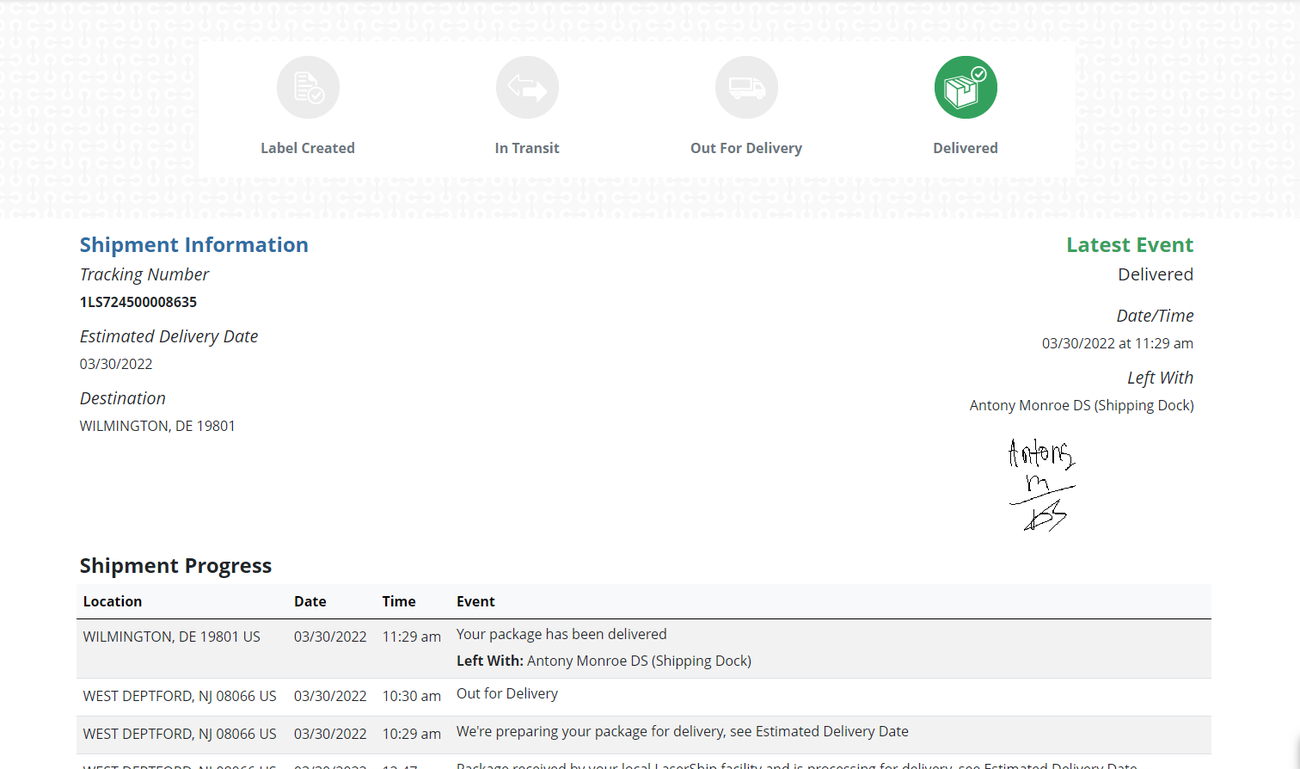Click the date cell in delivered row

pos(330,636)
